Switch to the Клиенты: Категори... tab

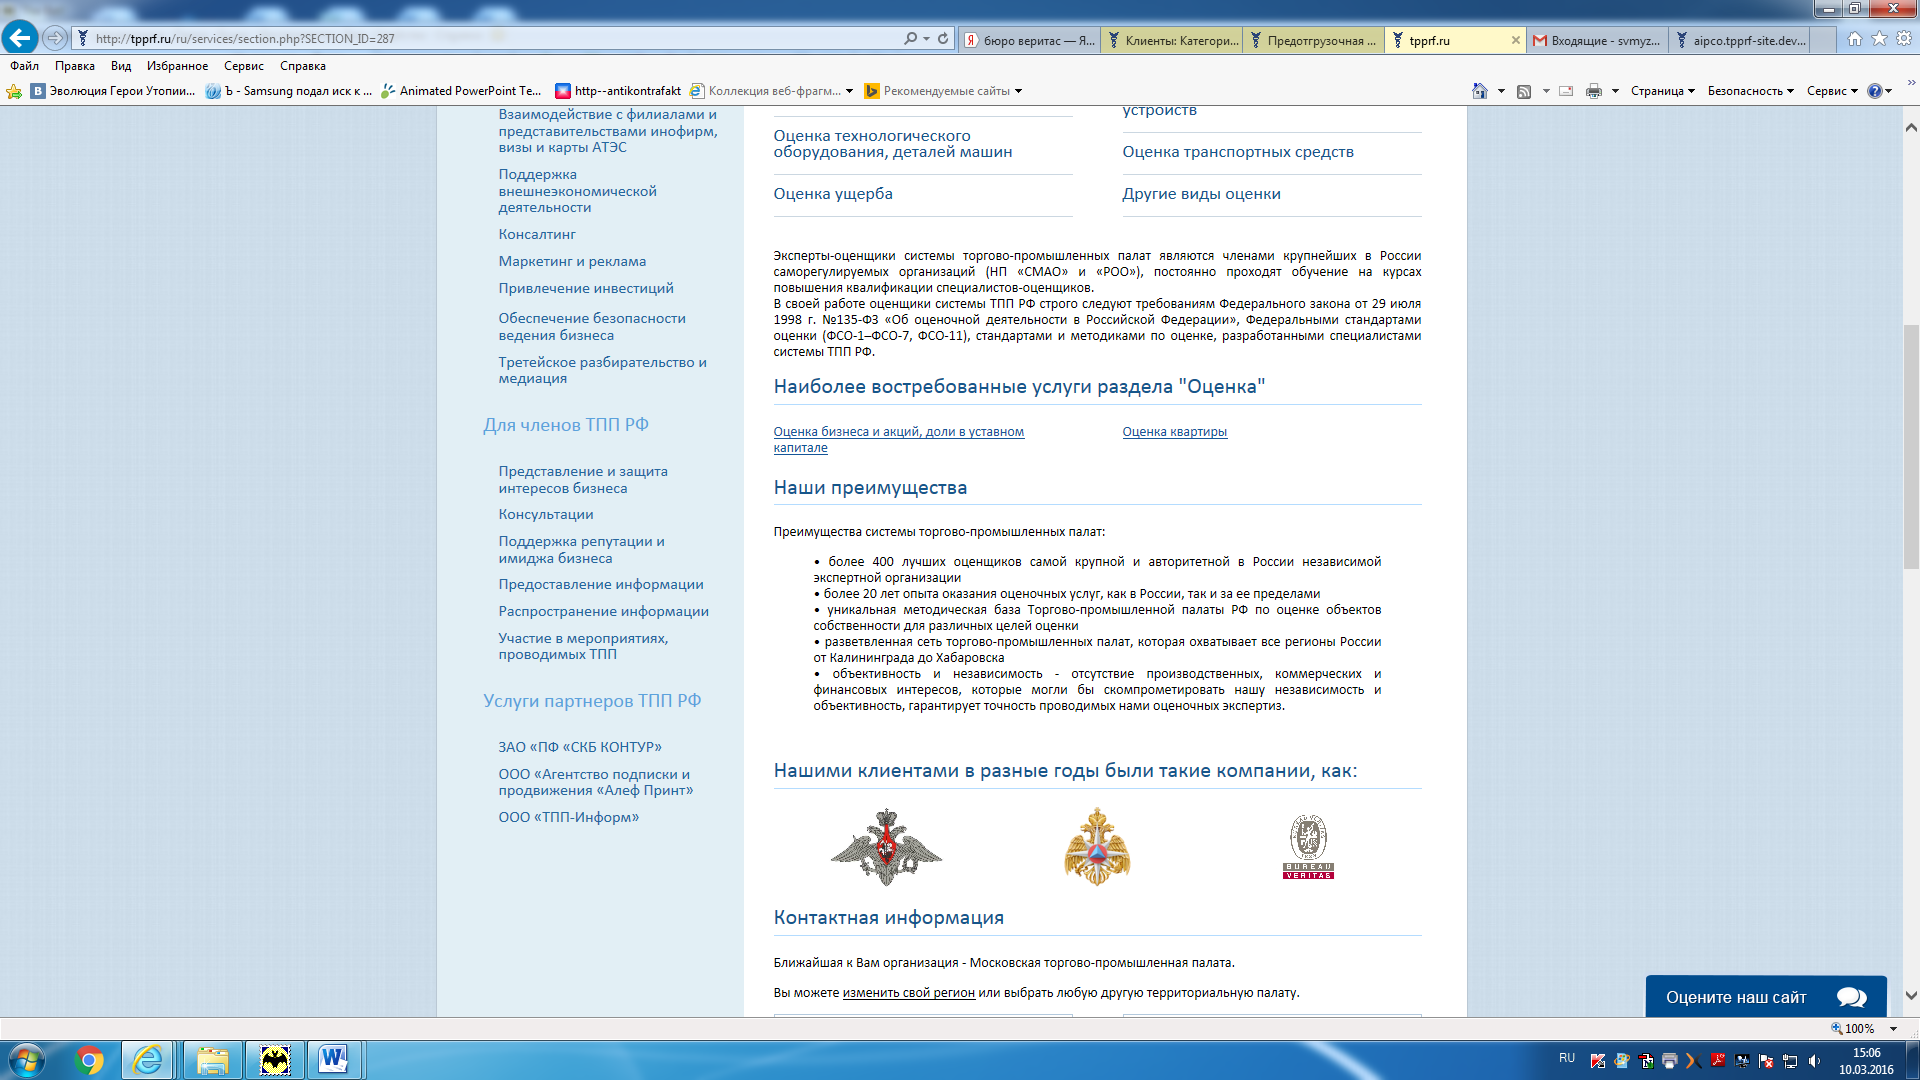pos(1172,40)
